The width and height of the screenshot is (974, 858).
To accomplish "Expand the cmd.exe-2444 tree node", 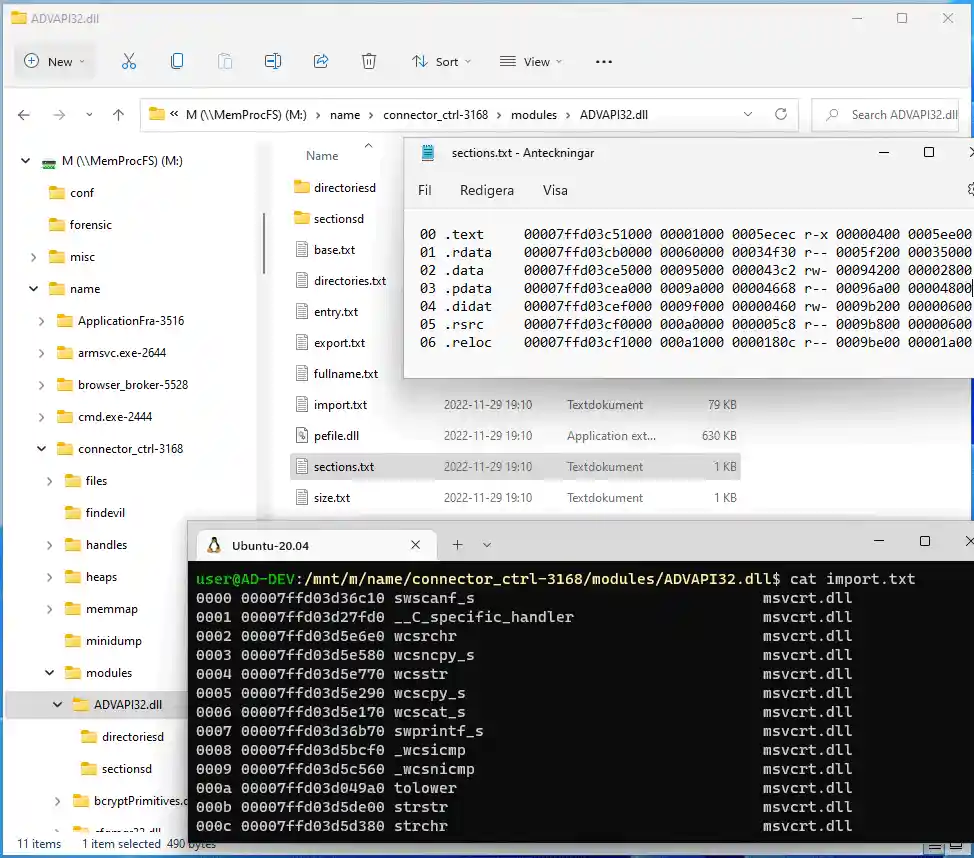I will coord(41,417).
